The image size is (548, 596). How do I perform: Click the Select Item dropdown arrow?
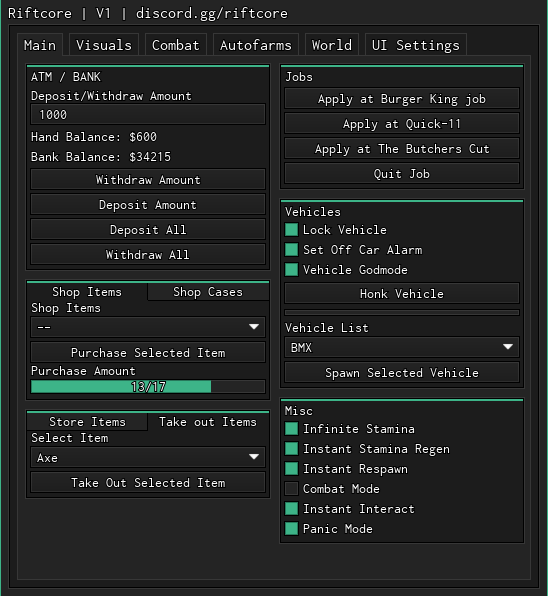tap(254, 457)
